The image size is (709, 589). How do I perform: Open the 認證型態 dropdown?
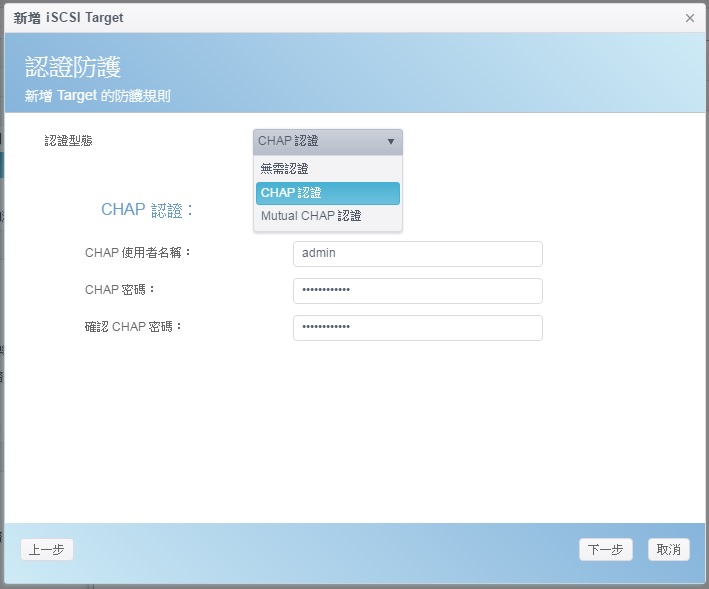328,141
